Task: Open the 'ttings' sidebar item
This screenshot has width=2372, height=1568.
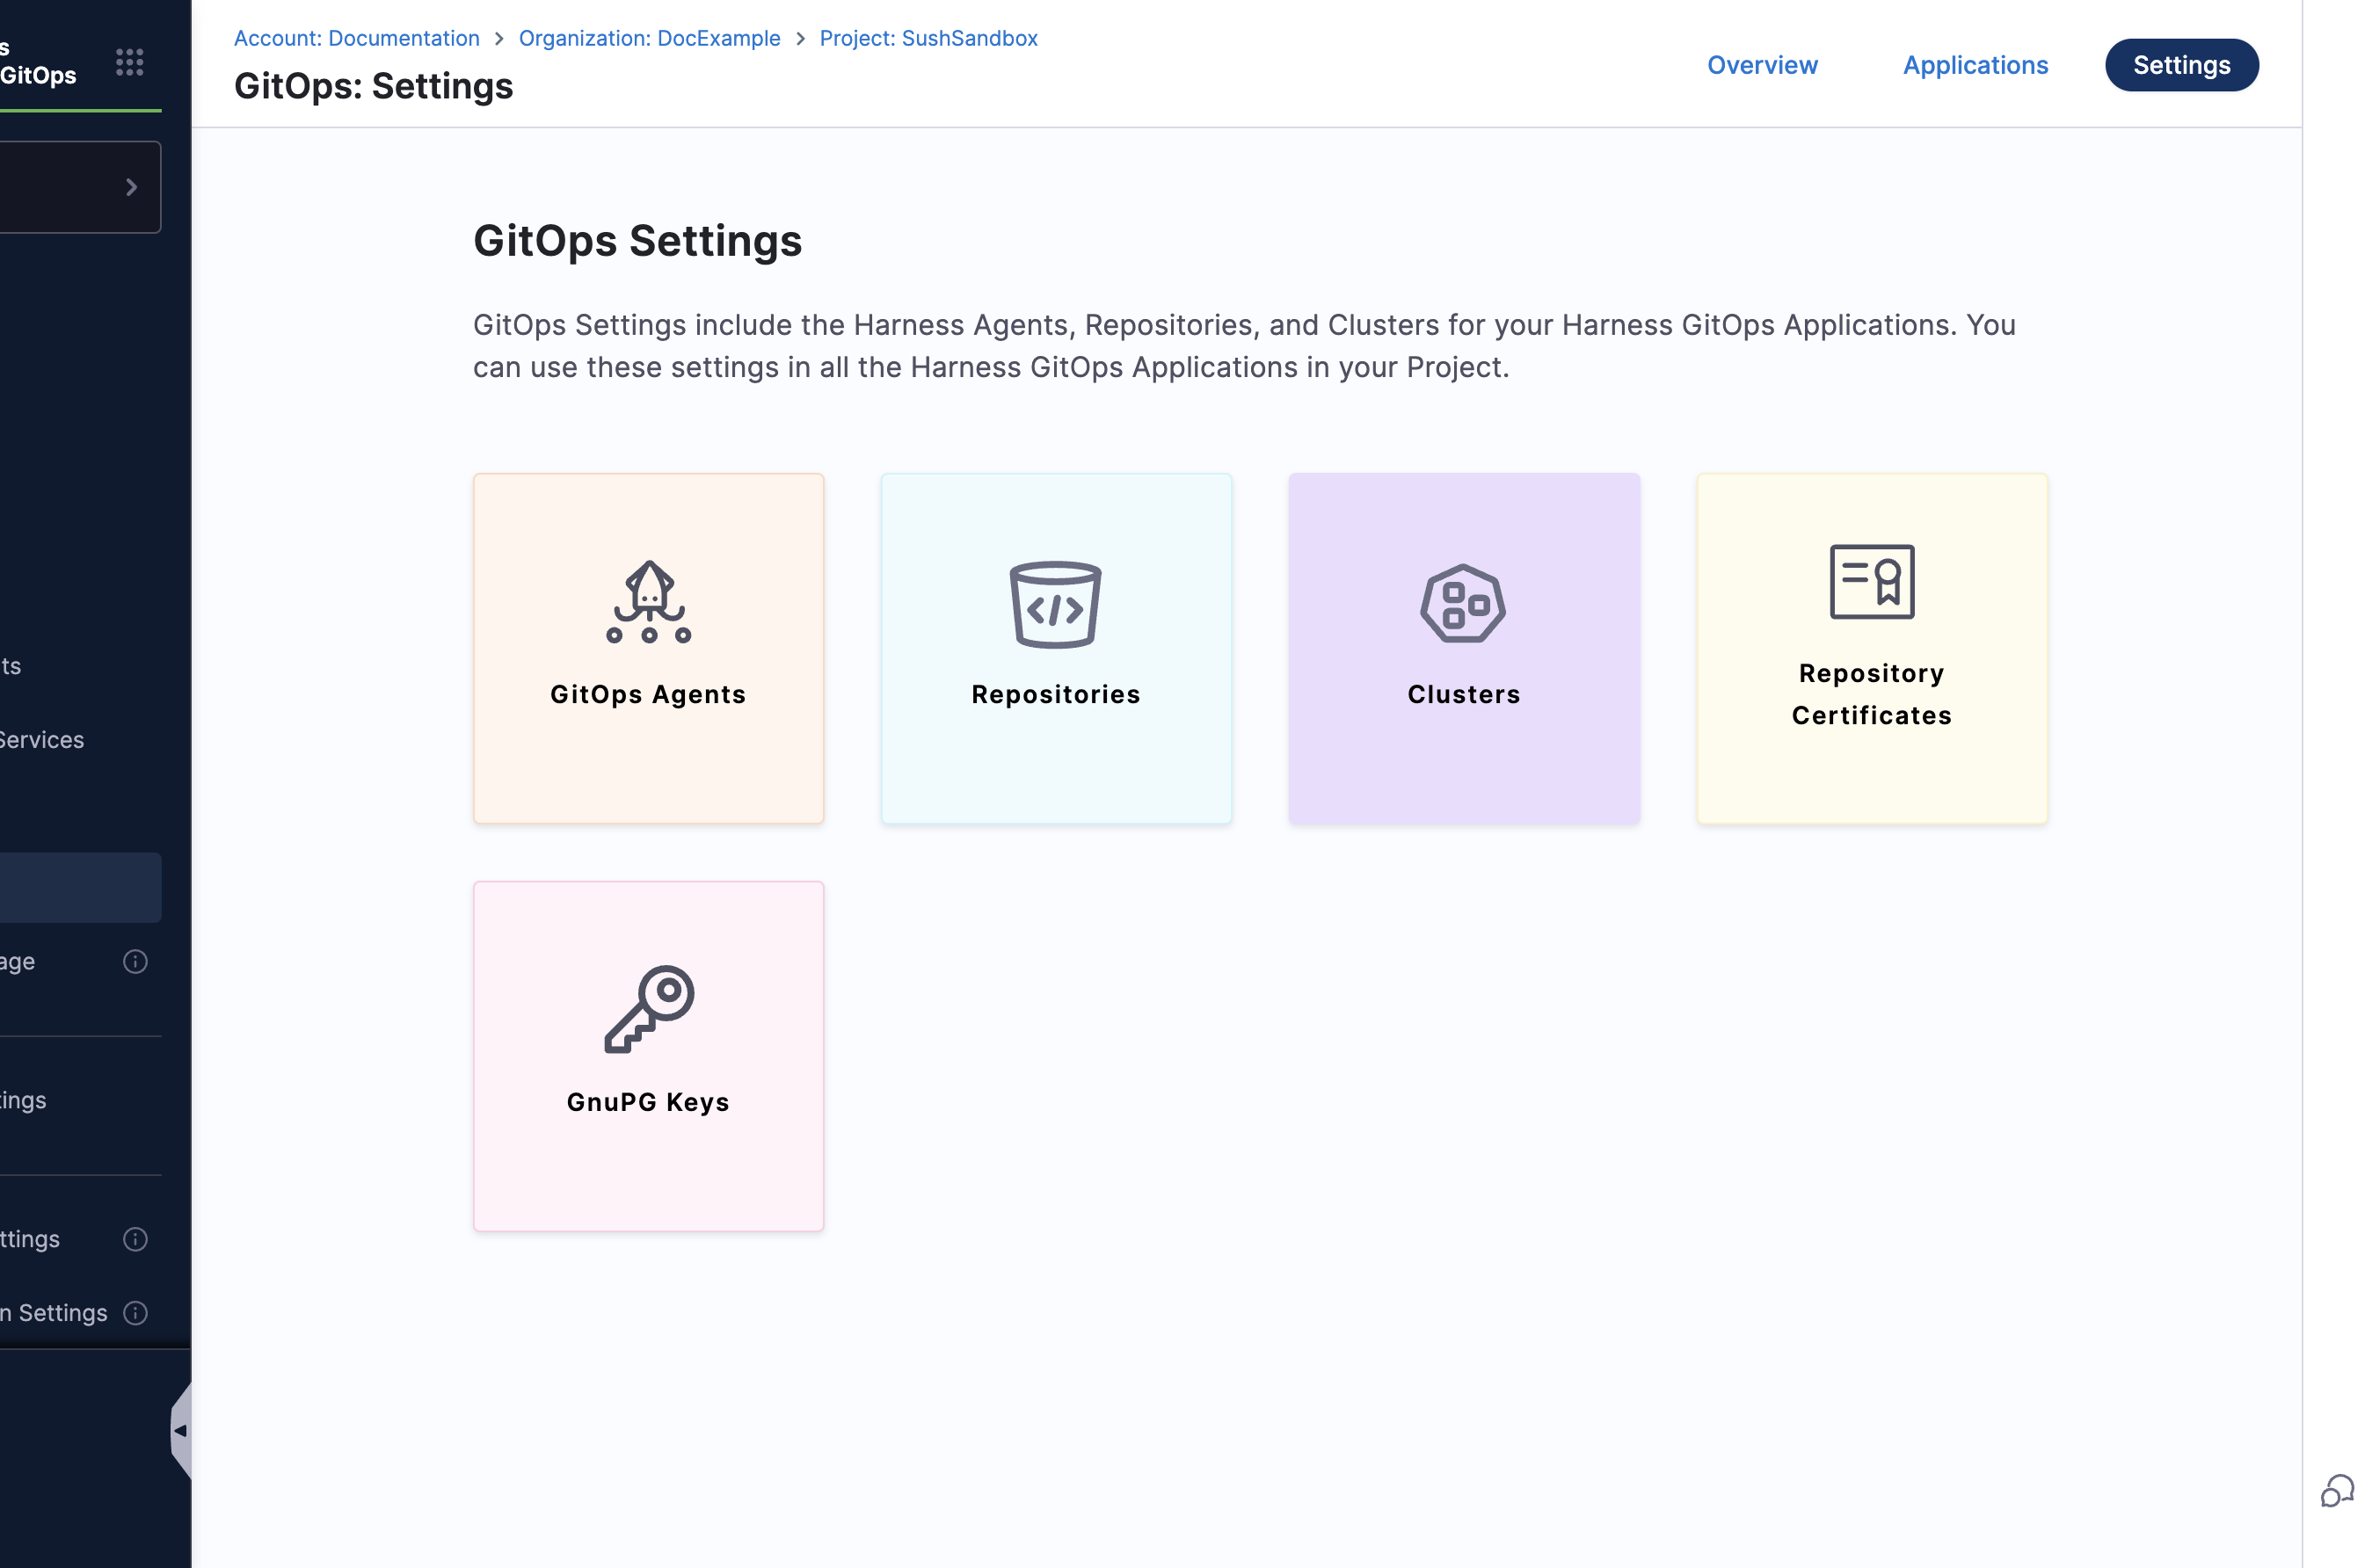Action: pyautogui.click(x=30, y=1239)
